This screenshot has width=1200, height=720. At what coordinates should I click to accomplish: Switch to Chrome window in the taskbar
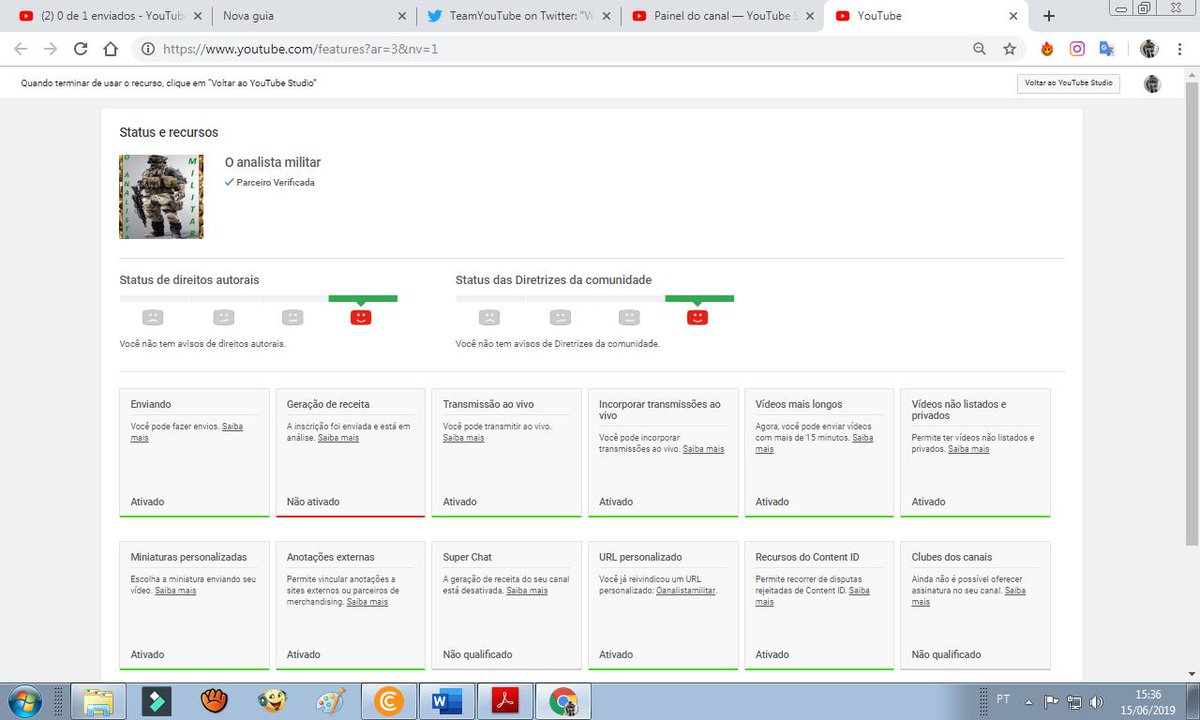563,701
